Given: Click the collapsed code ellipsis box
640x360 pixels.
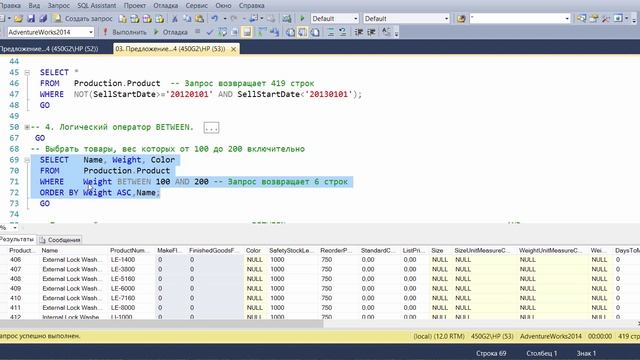Looking at the screenshot, I should (x=211, y=128).
